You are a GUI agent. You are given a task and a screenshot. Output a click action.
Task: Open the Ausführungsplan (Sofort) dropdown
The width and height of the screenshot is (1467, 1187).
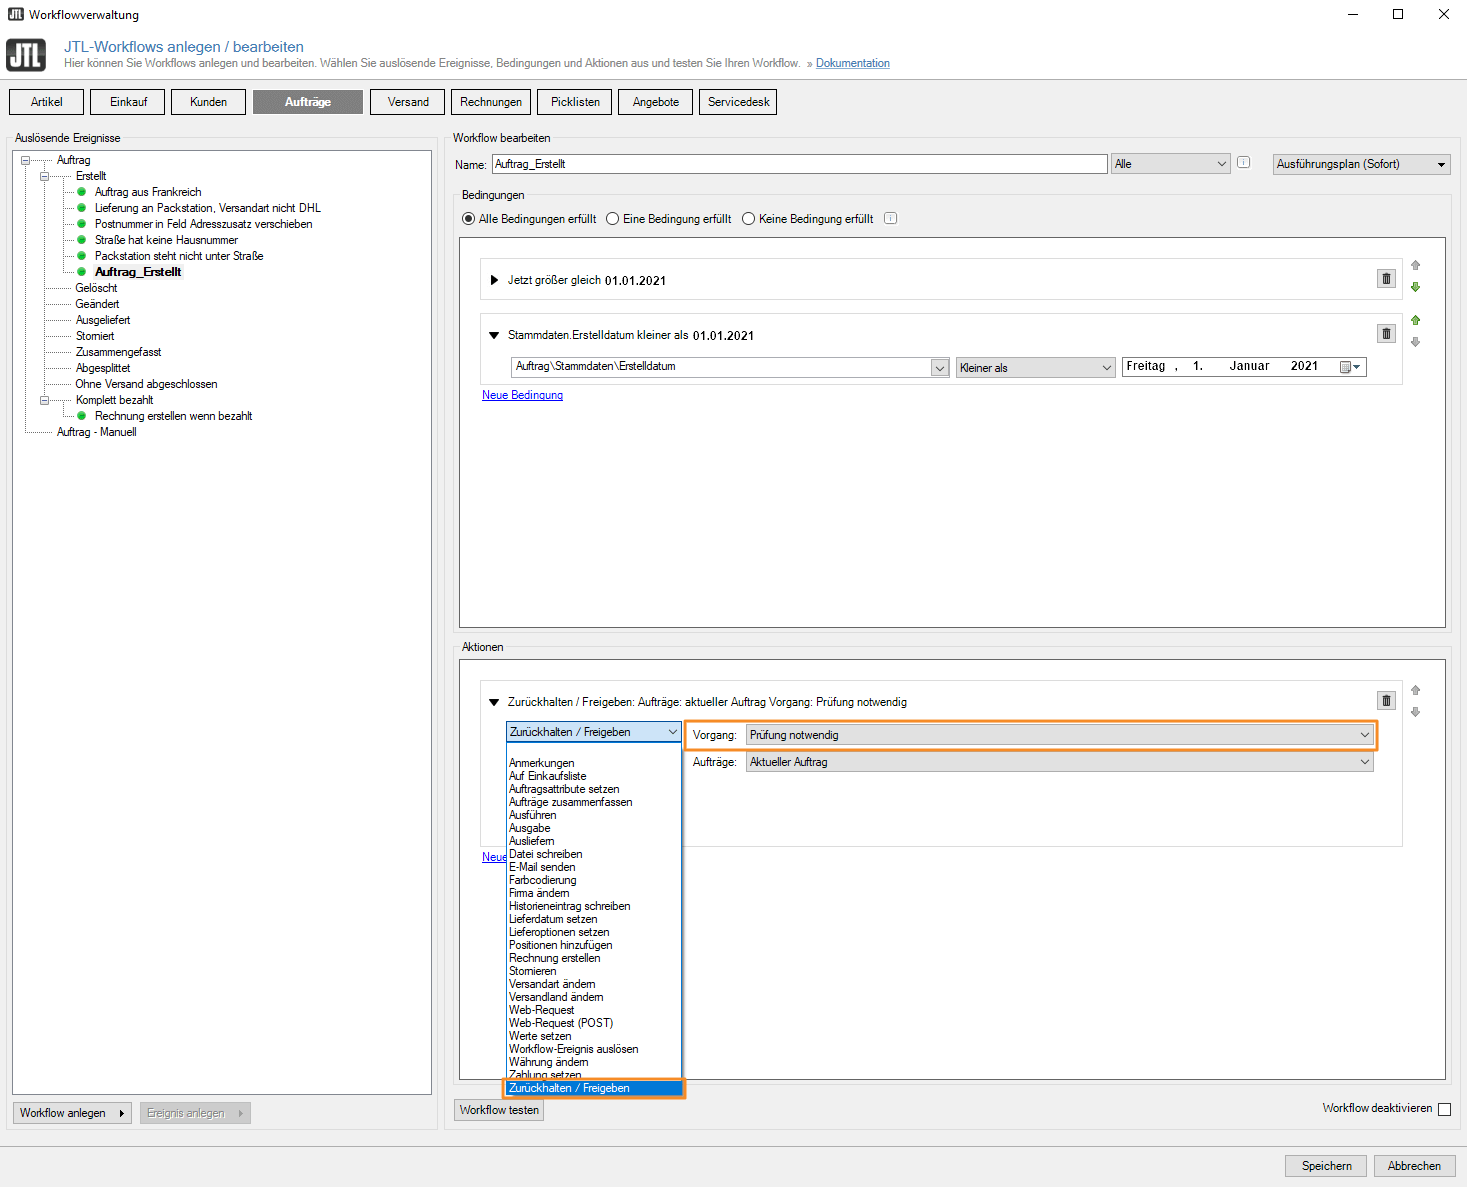click(x=1361, y=164)
